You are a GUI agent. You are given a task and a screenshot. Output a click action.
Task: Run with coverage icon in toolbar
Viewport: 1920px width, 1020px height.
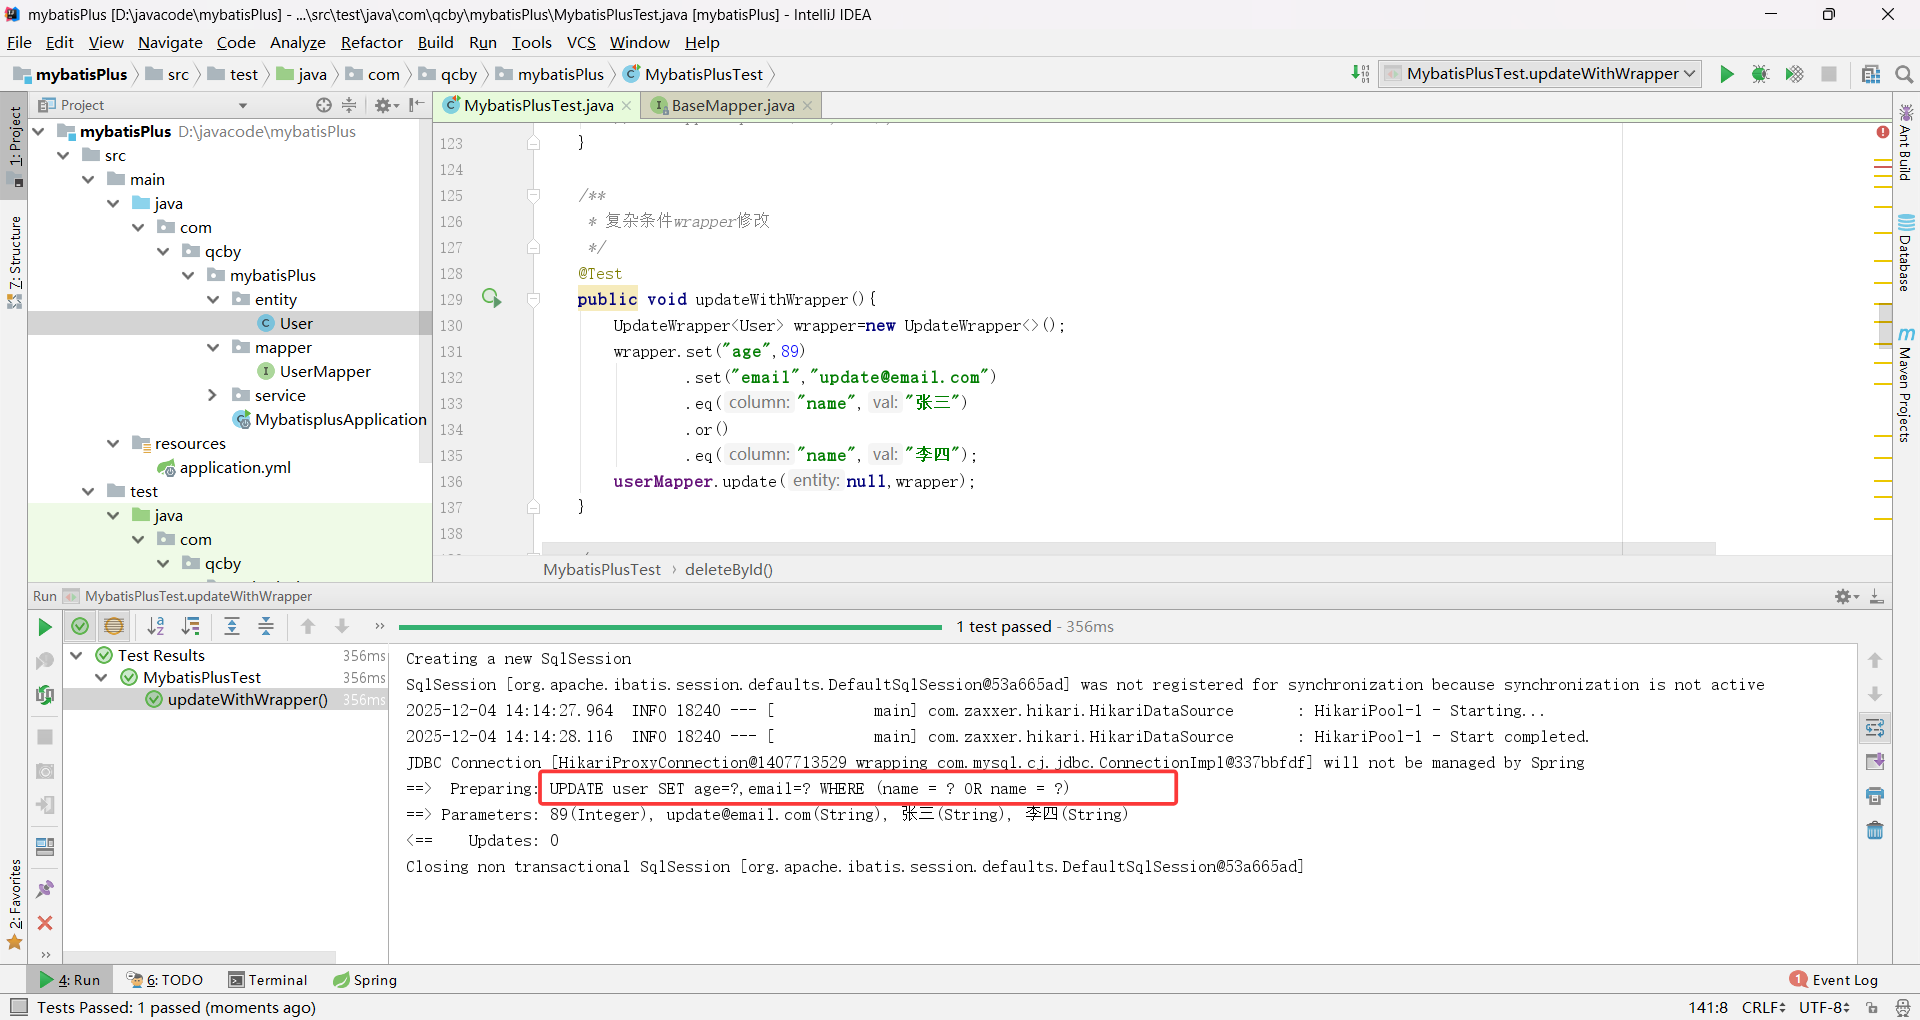1794,74
